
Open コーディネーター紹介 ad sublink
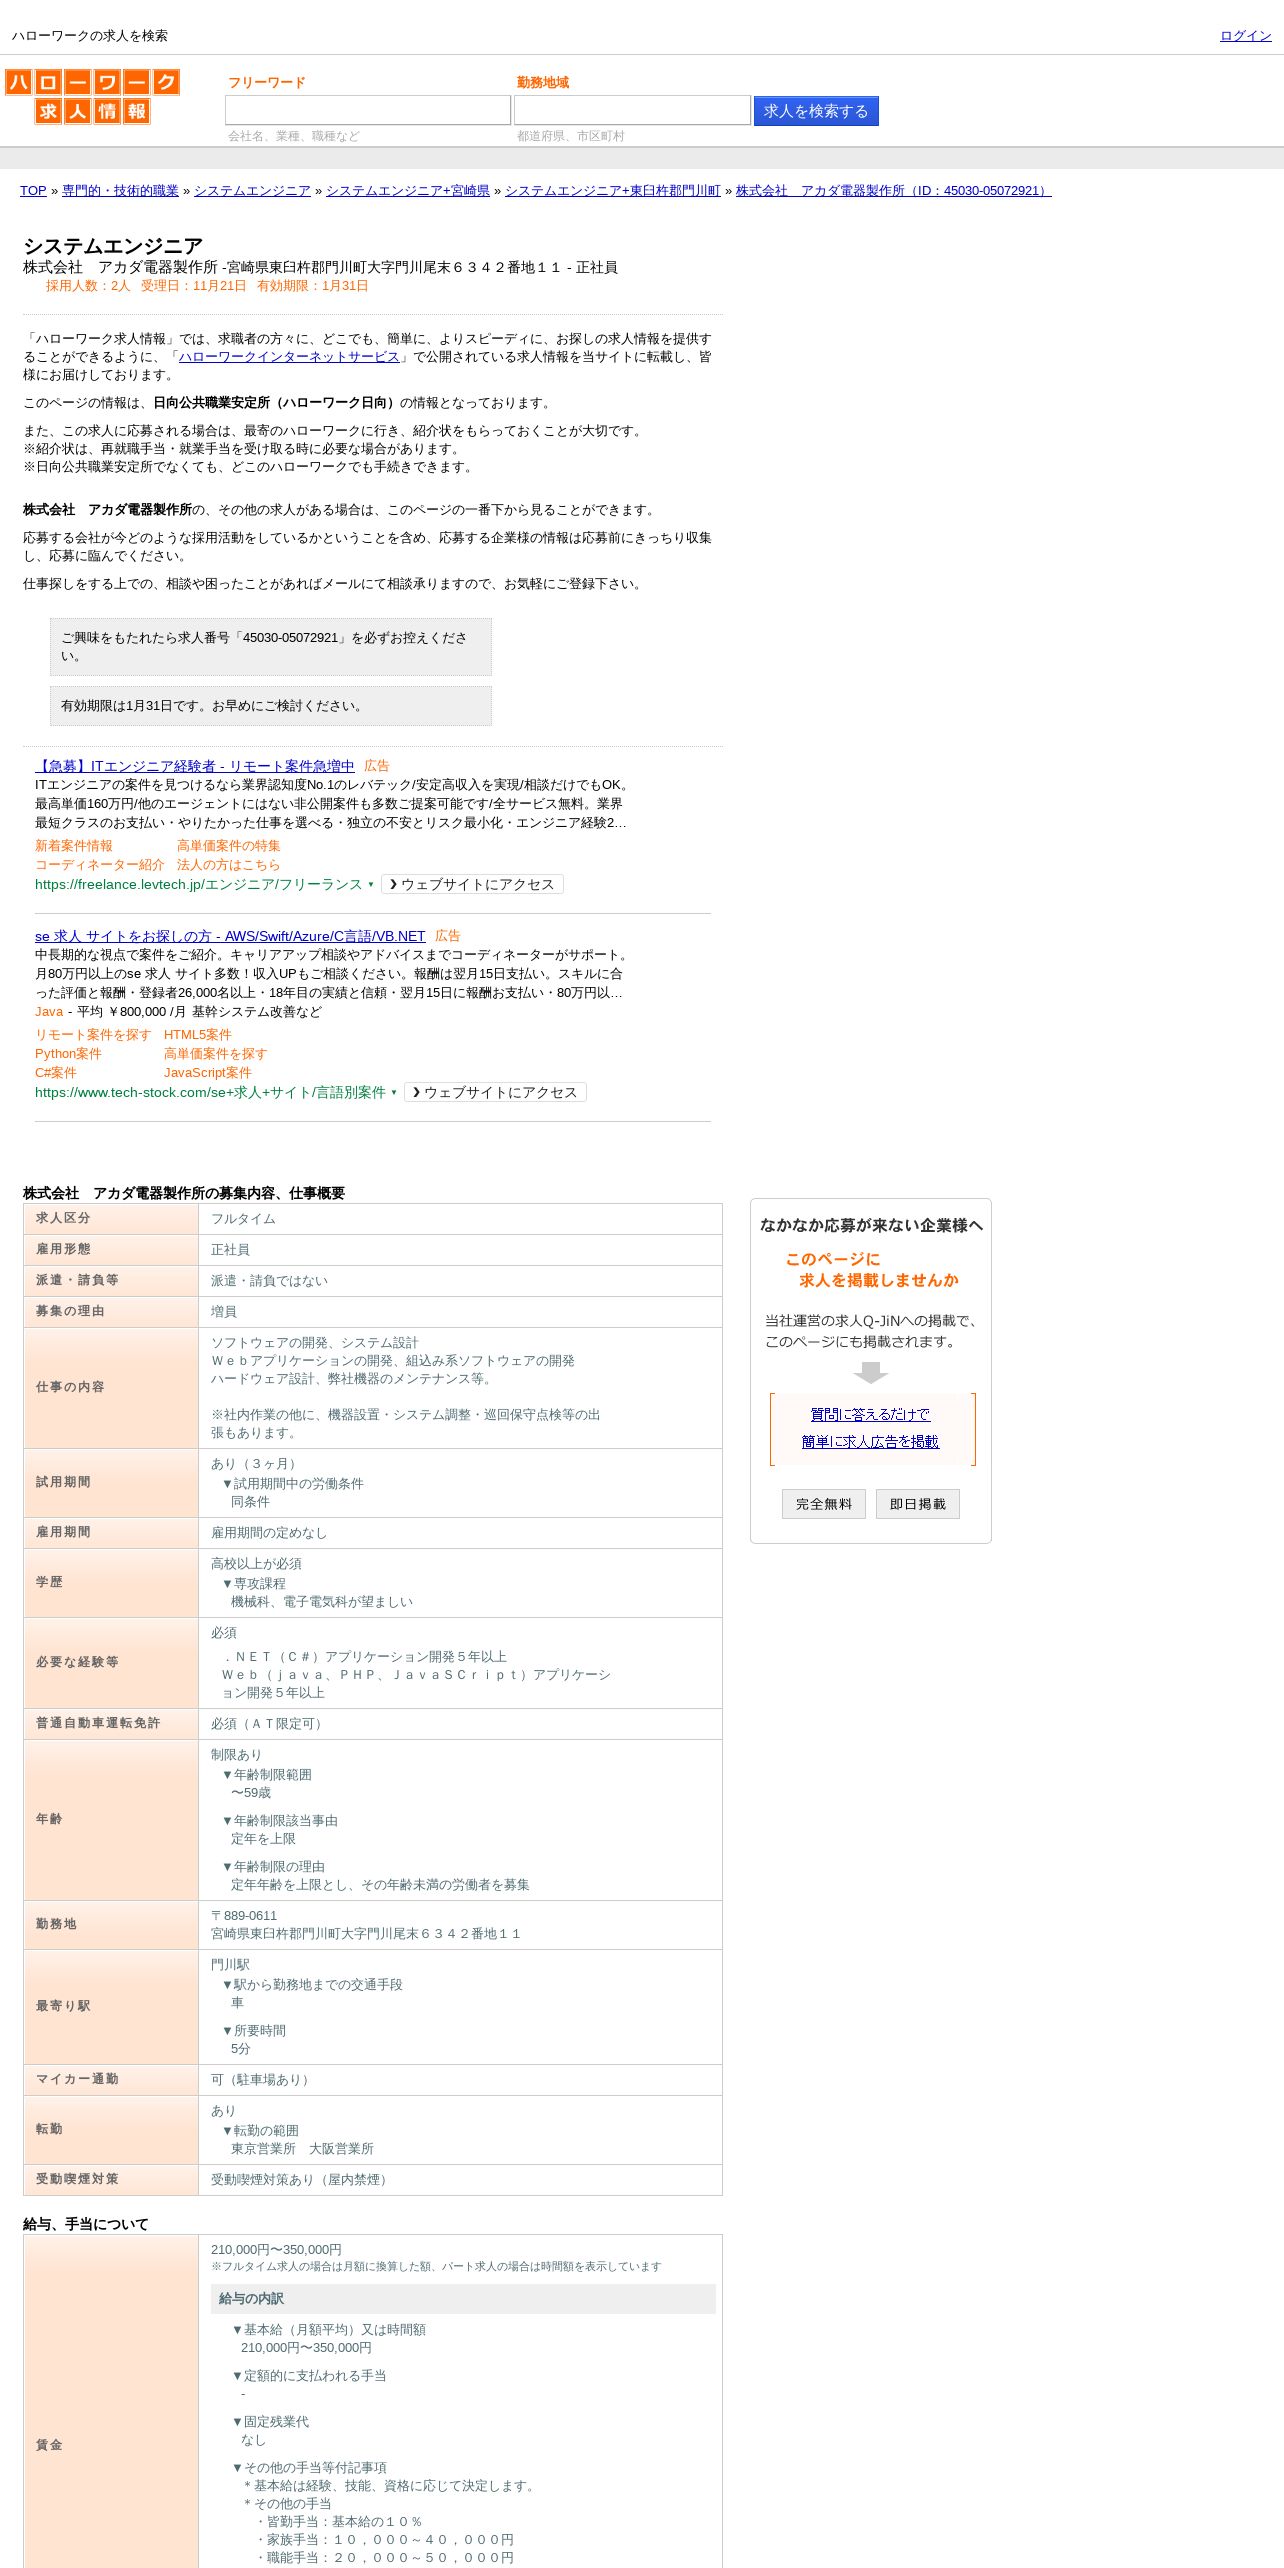coord(100,865)
